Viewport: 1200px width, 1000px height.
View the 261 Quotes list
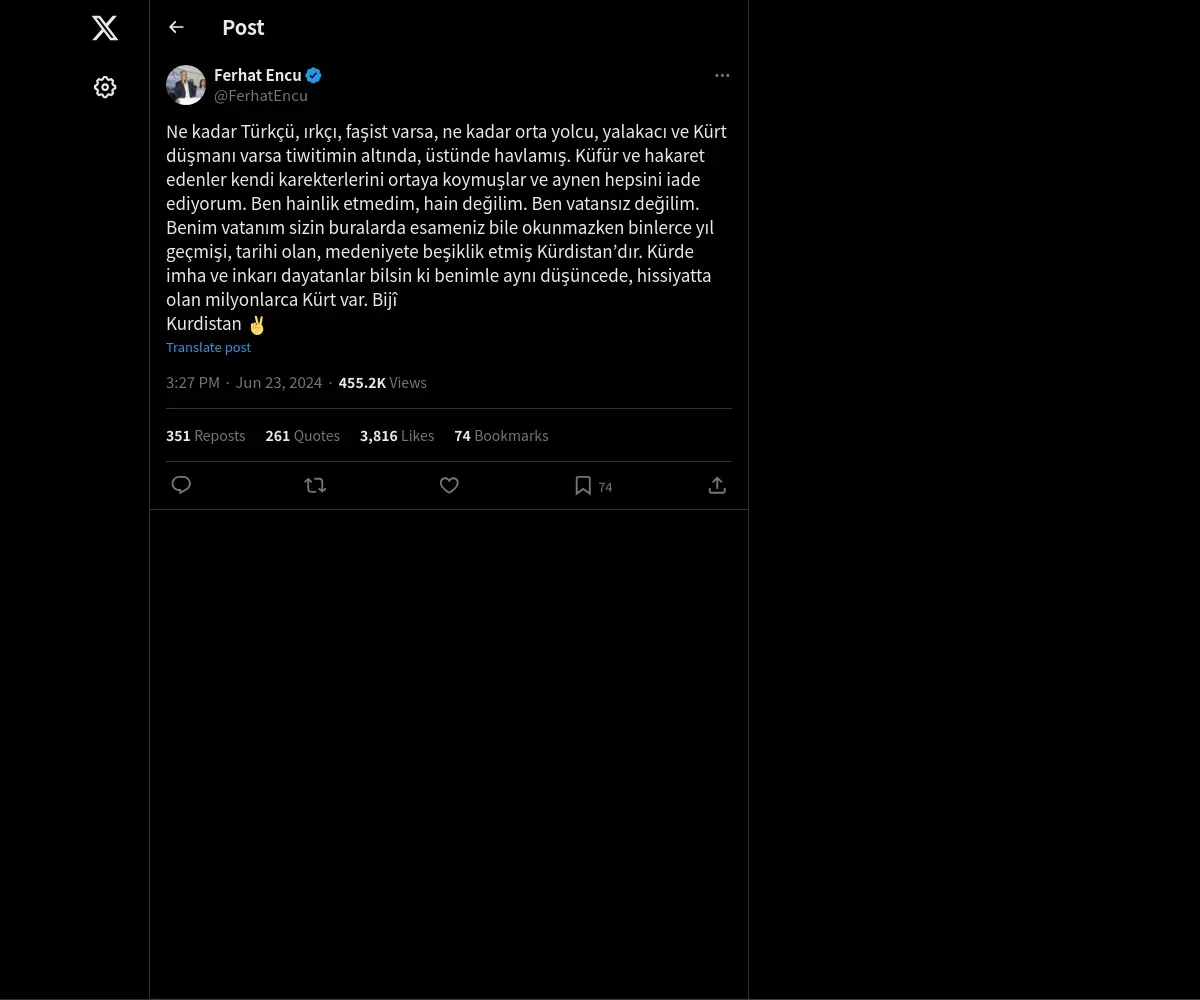(x=302, y=436)
